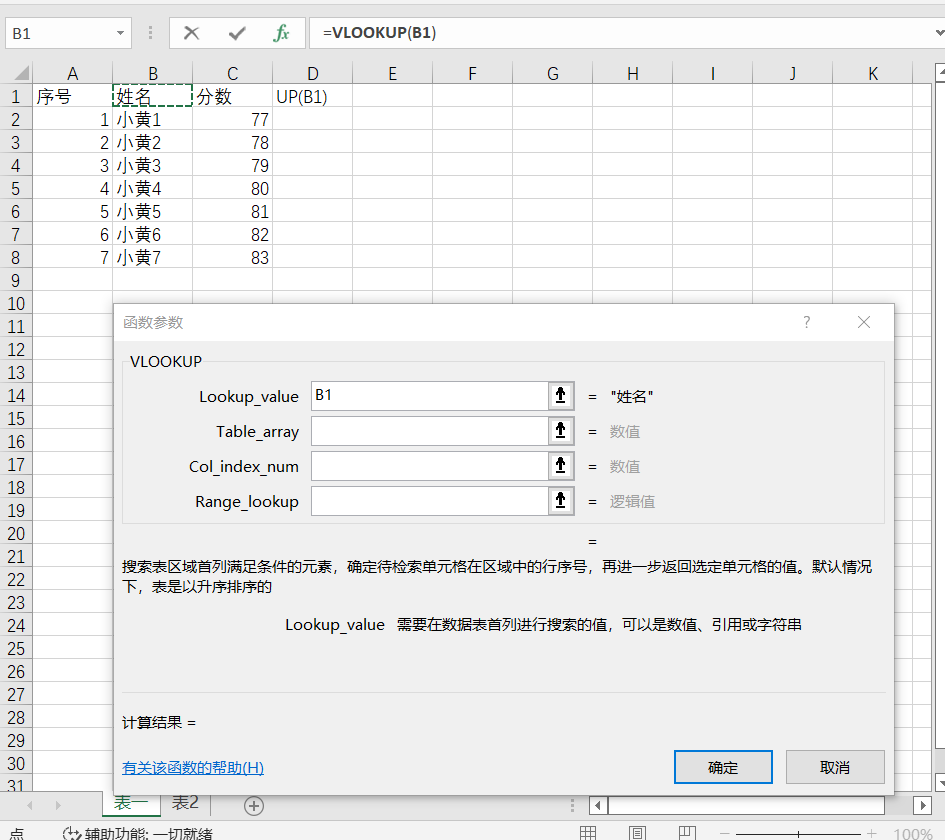Viewport: 945px width, 840px height.
Task: Select row 20 header
Action: click(16, 534)
